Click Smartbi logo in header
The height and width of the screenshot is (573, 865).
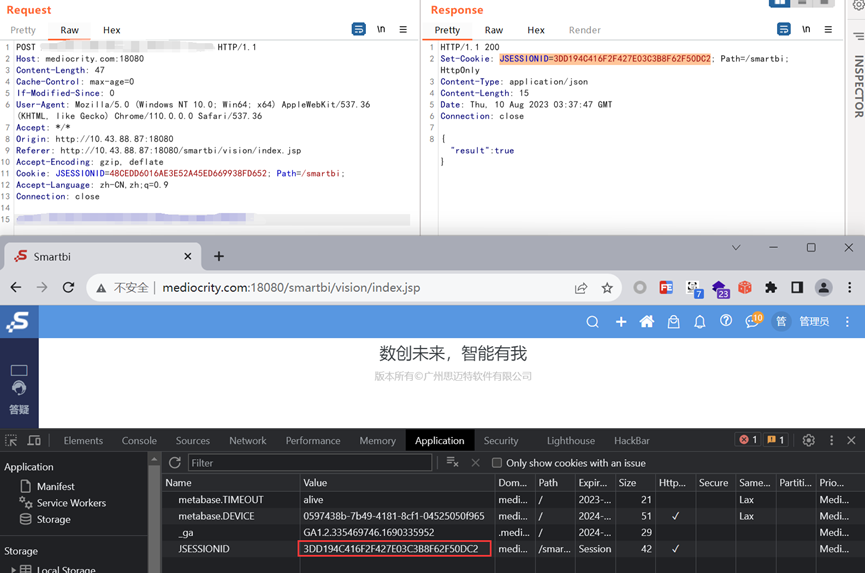[x=19, y=321]
